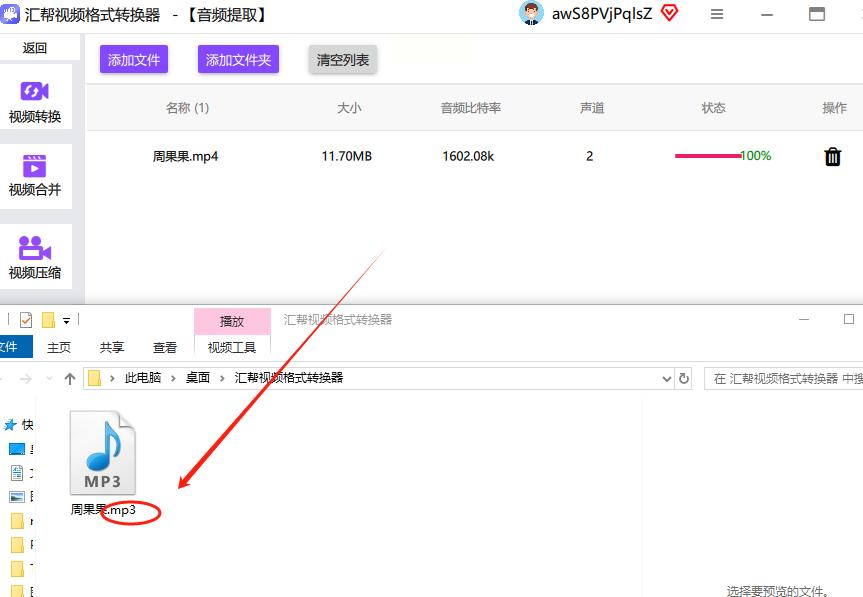Click the user avatar icon
Screen dimensions: 863x597
click(x=531, y=13)
